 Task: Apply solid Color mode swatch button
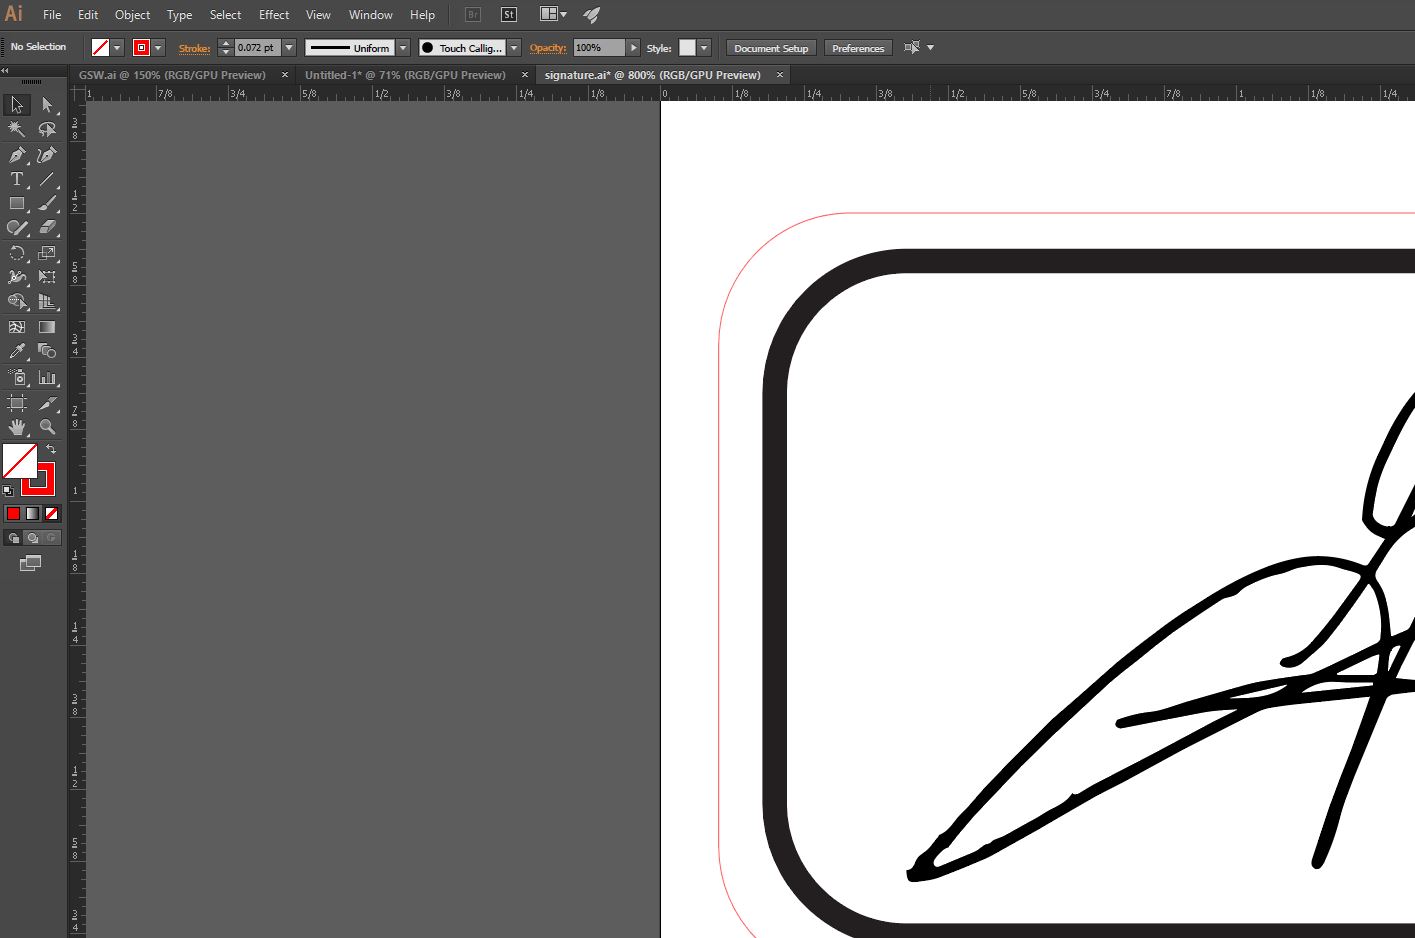(x=13, y=513)
